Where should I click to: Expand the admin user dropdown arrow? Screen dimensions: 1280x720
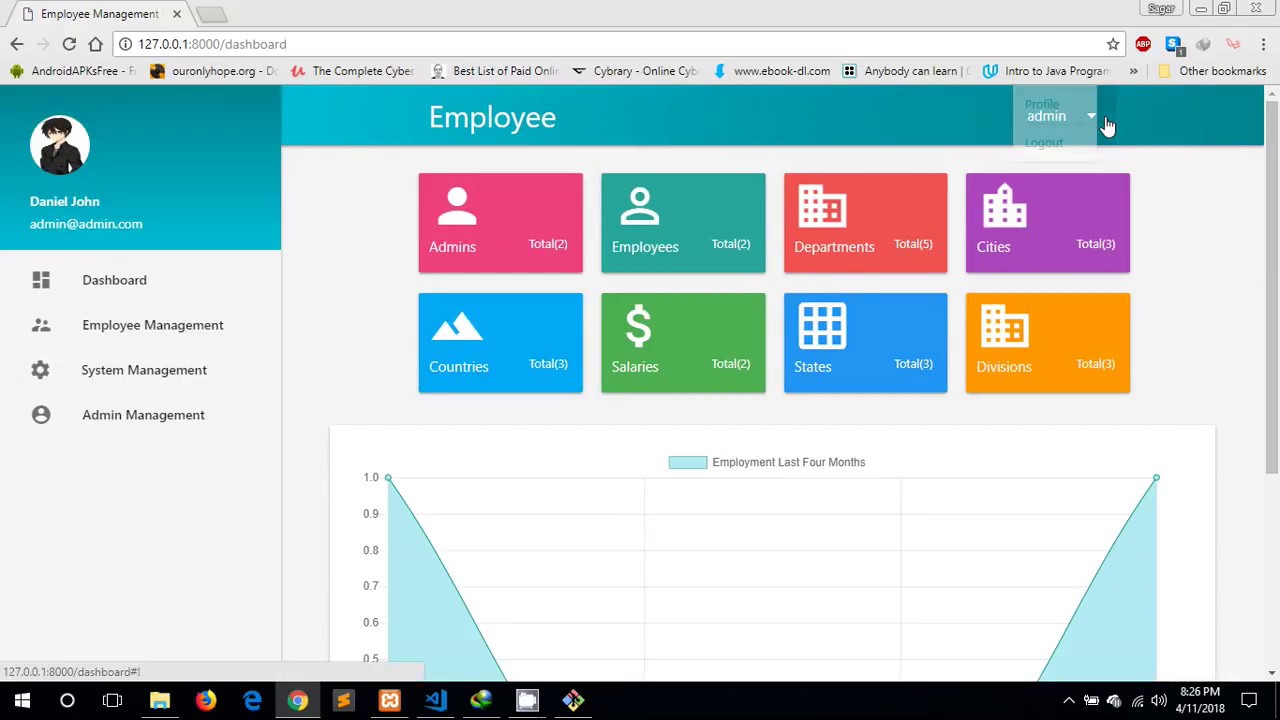(x=1091, y=116)
